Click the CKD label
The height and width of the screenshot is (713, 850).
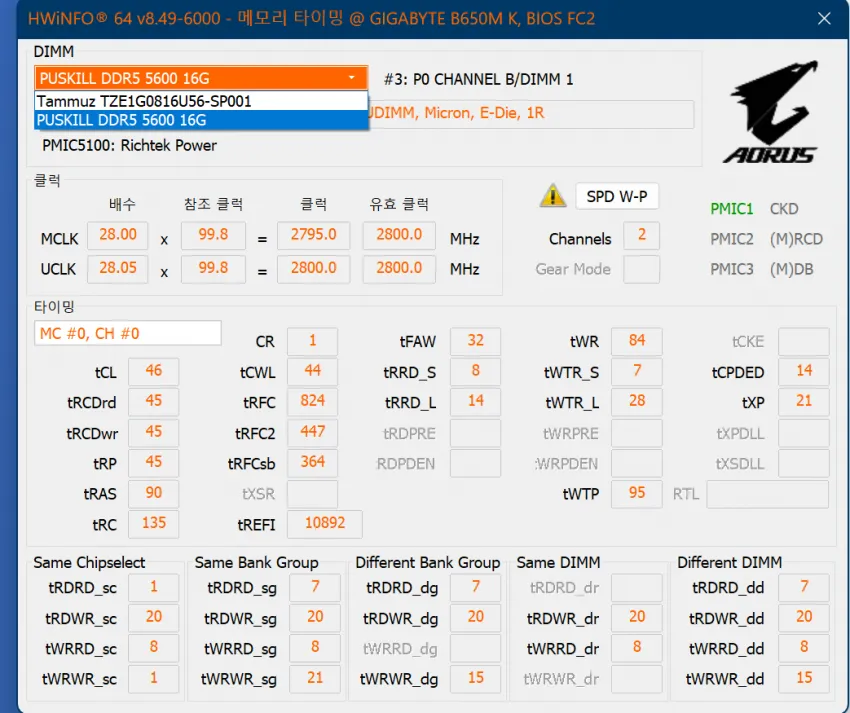[784, 209]
